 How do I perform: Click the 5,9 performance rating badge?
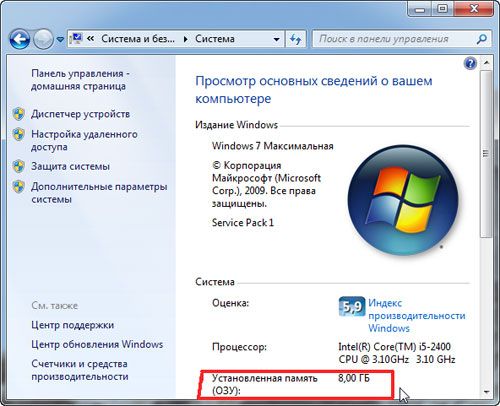pyautogui.click(x=351, y=307)
